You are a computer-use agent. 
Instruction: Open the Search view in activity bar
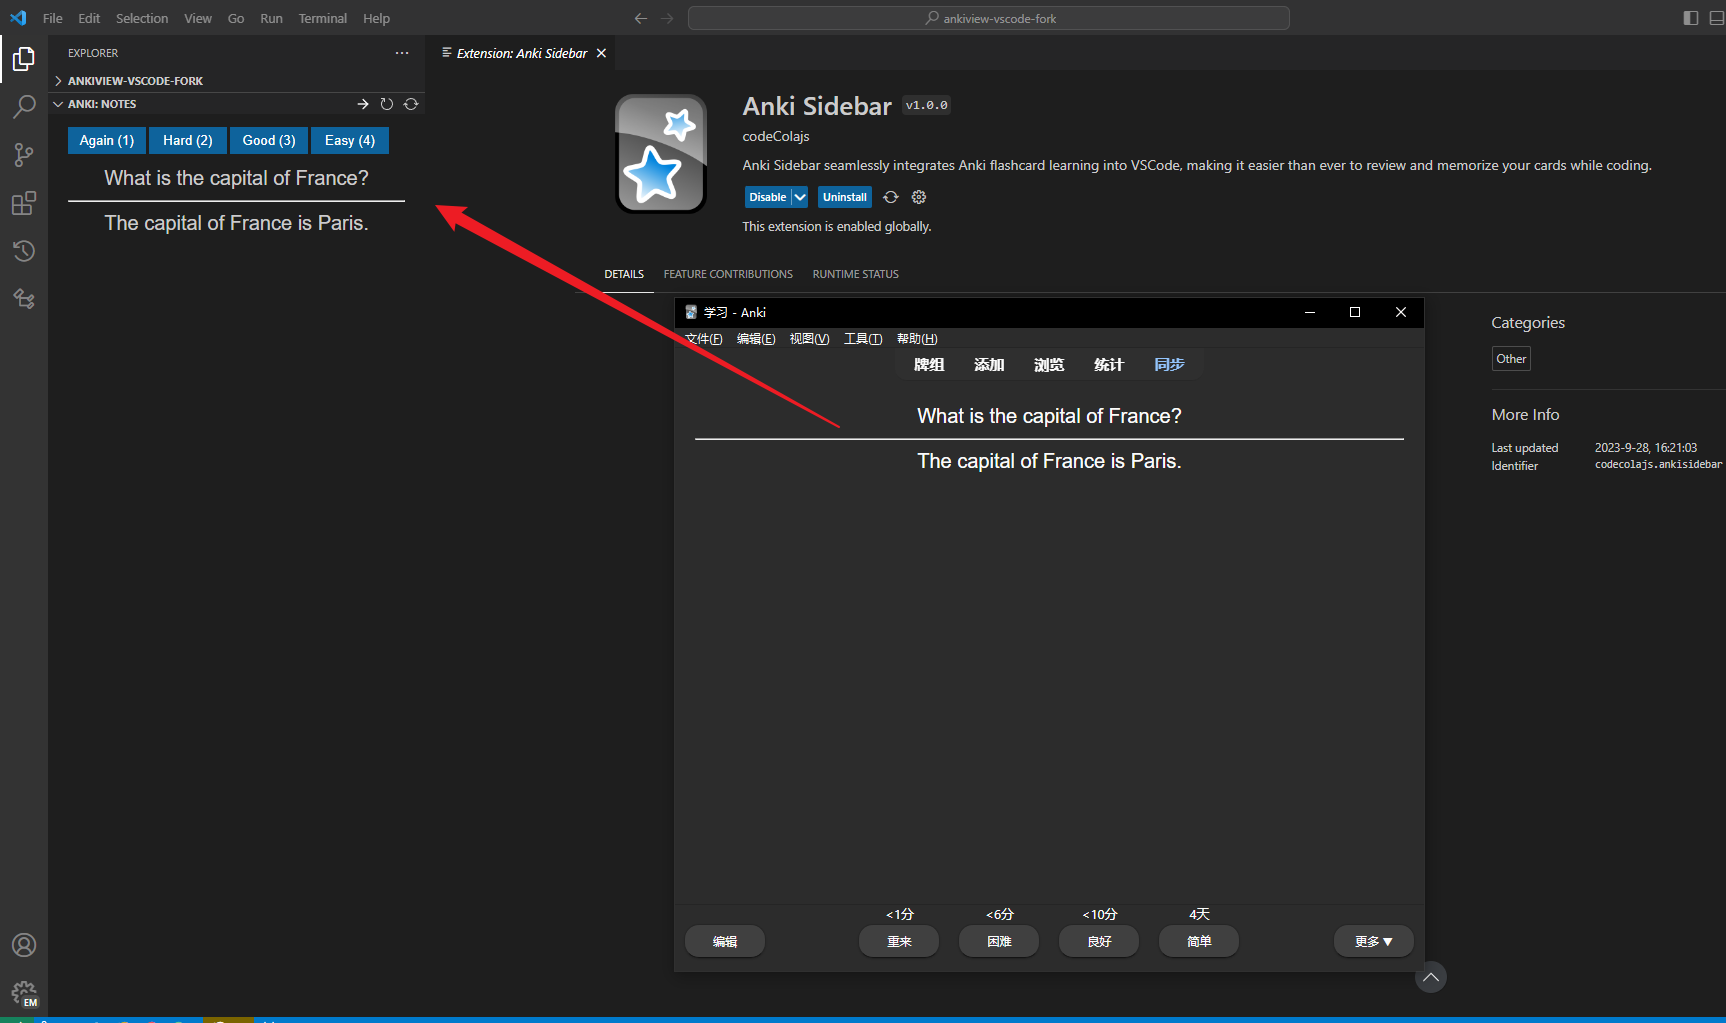24,107
